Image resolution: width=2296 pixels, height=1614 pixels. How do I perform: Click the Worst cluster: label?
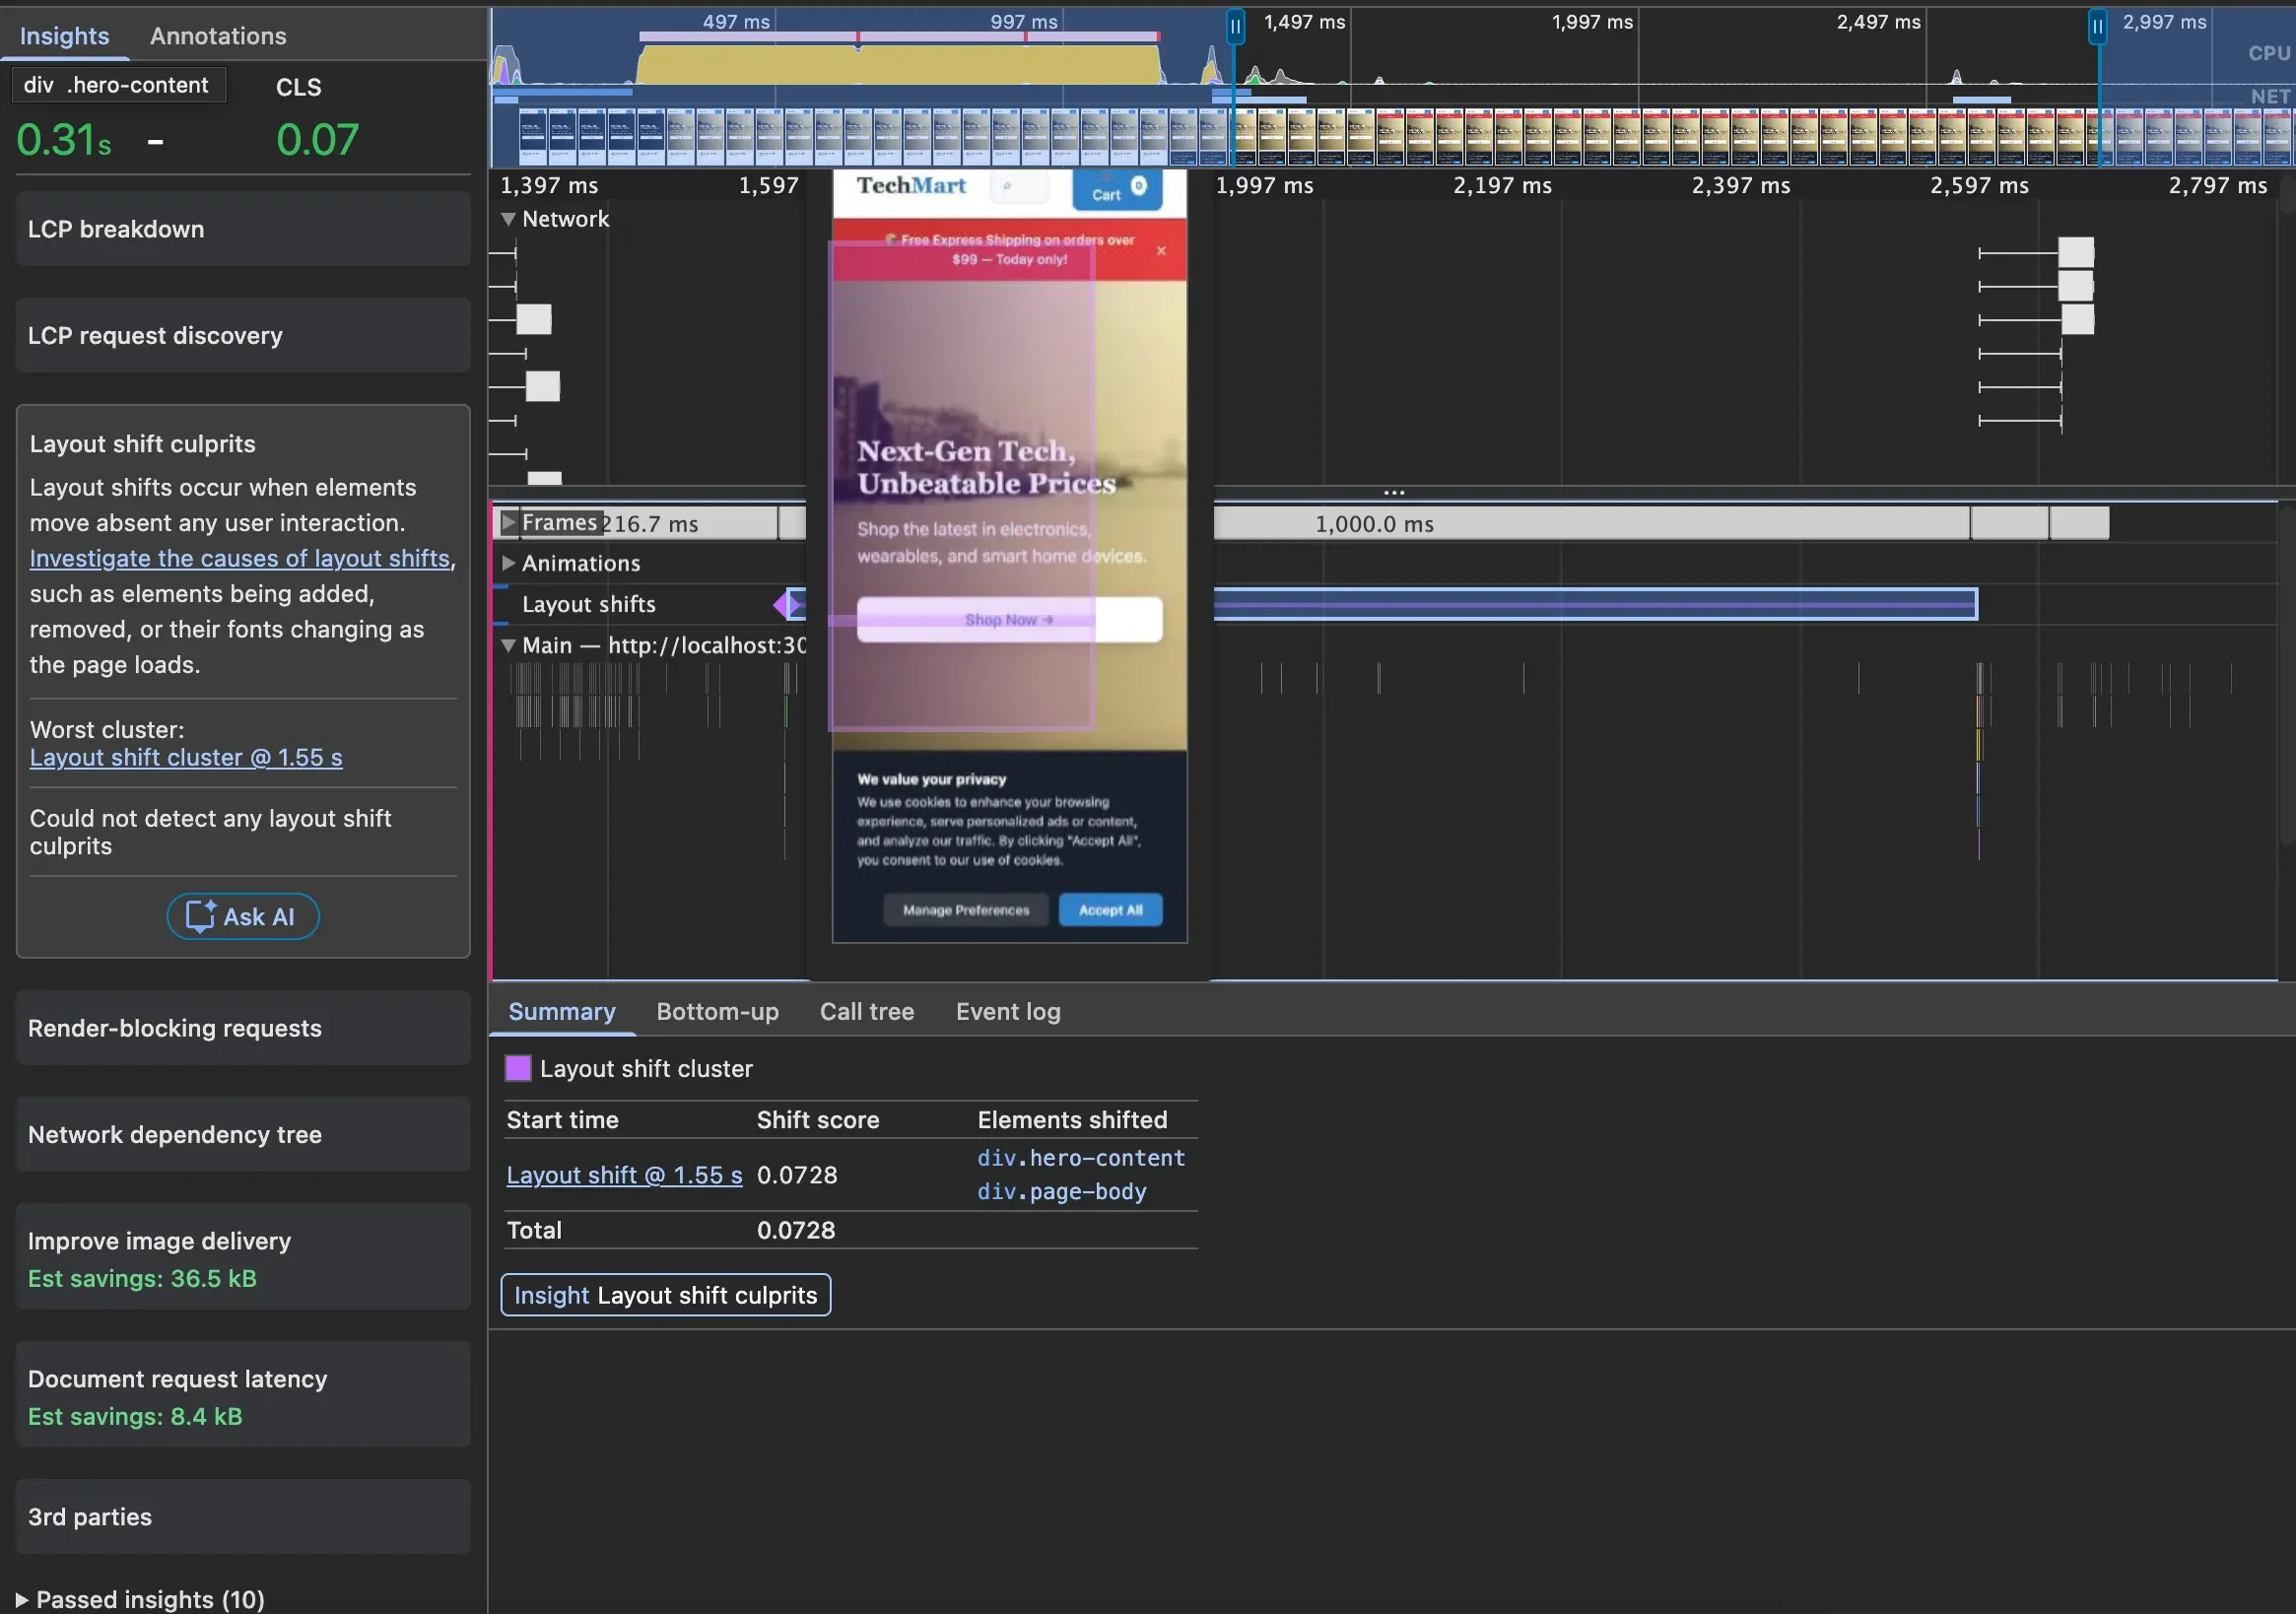pos(107,729)
